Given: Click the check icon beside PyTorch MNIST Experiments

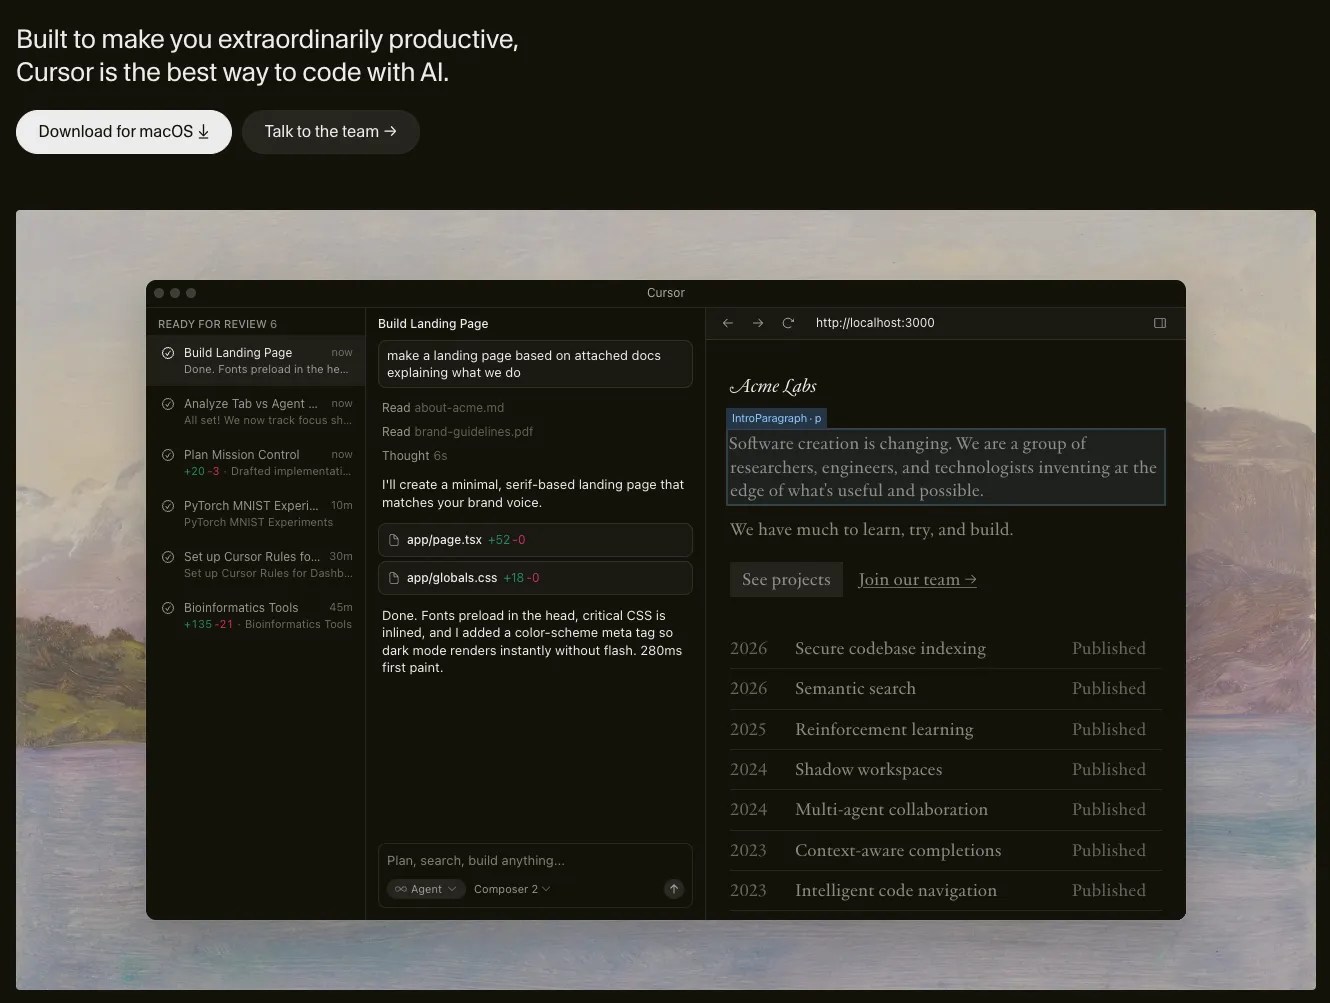Looking at the screenshot, I should (x=168, y=506).
